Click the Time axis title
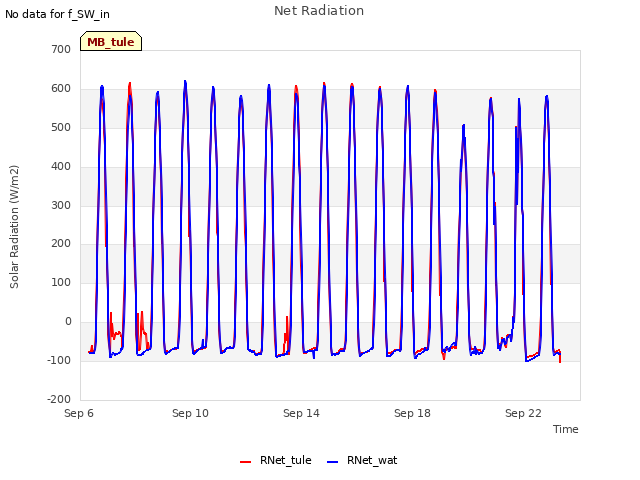The image size is (640, 480). pos(566,429)
